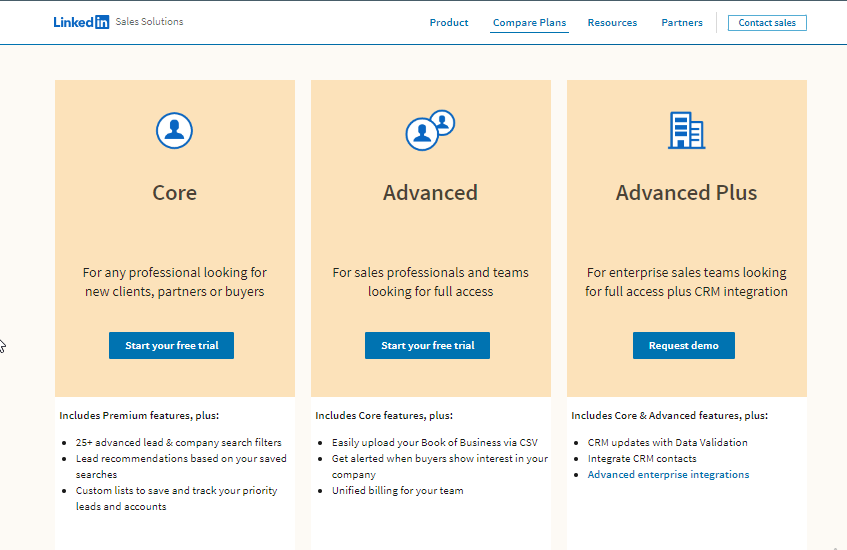
Task: Click 'Includes Core & Advanced features, plus:' text
Action: coord(669,415)
